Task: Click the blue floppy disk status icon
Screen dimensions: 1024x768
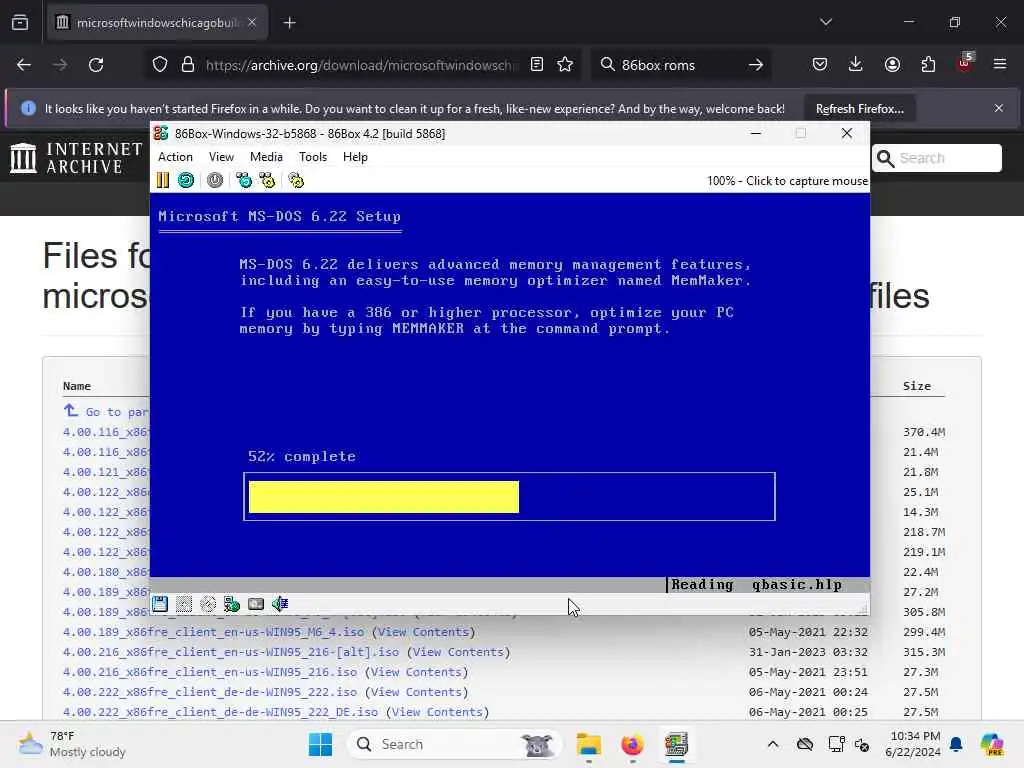Action: point(160,604)
